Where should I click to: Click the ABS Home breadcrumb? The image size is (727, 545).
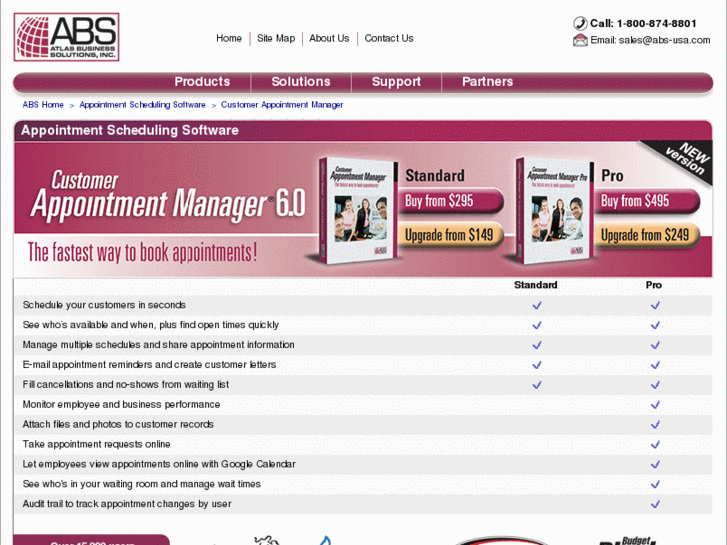[43, 105]
